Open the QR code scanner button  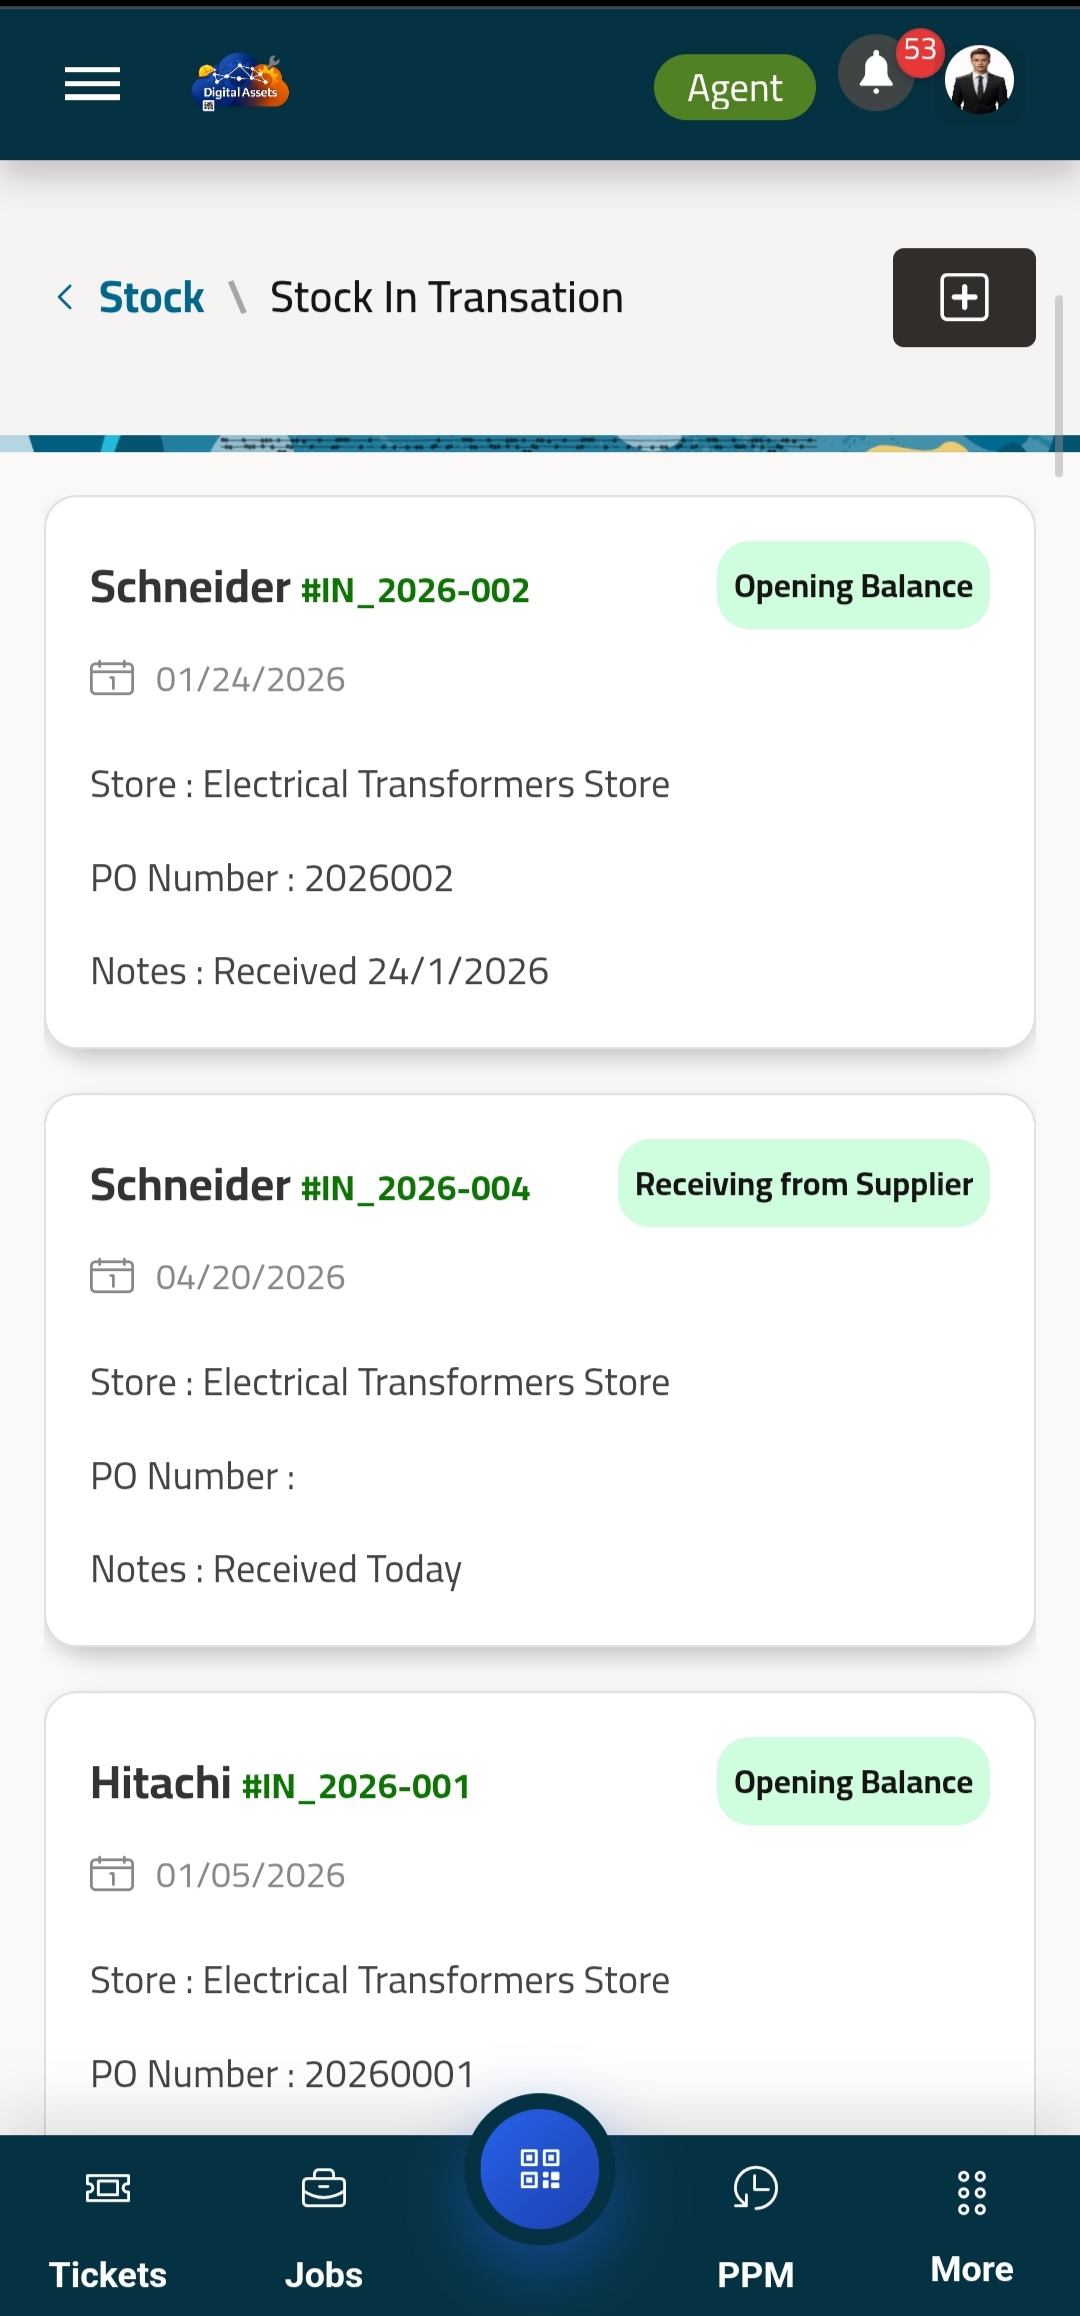pyautogui.click(x=540, y=2168)
